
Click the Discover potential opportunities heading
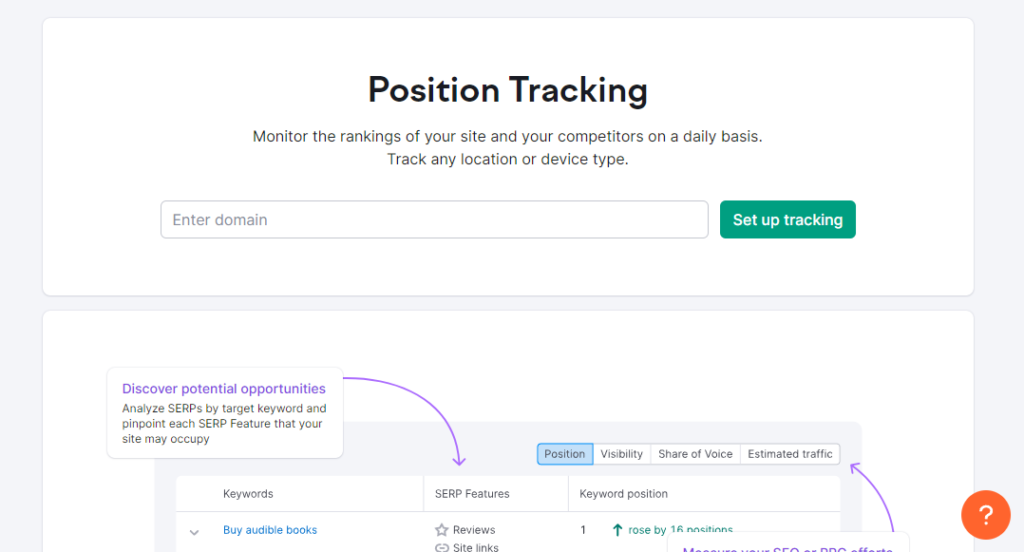pos(223,389)
